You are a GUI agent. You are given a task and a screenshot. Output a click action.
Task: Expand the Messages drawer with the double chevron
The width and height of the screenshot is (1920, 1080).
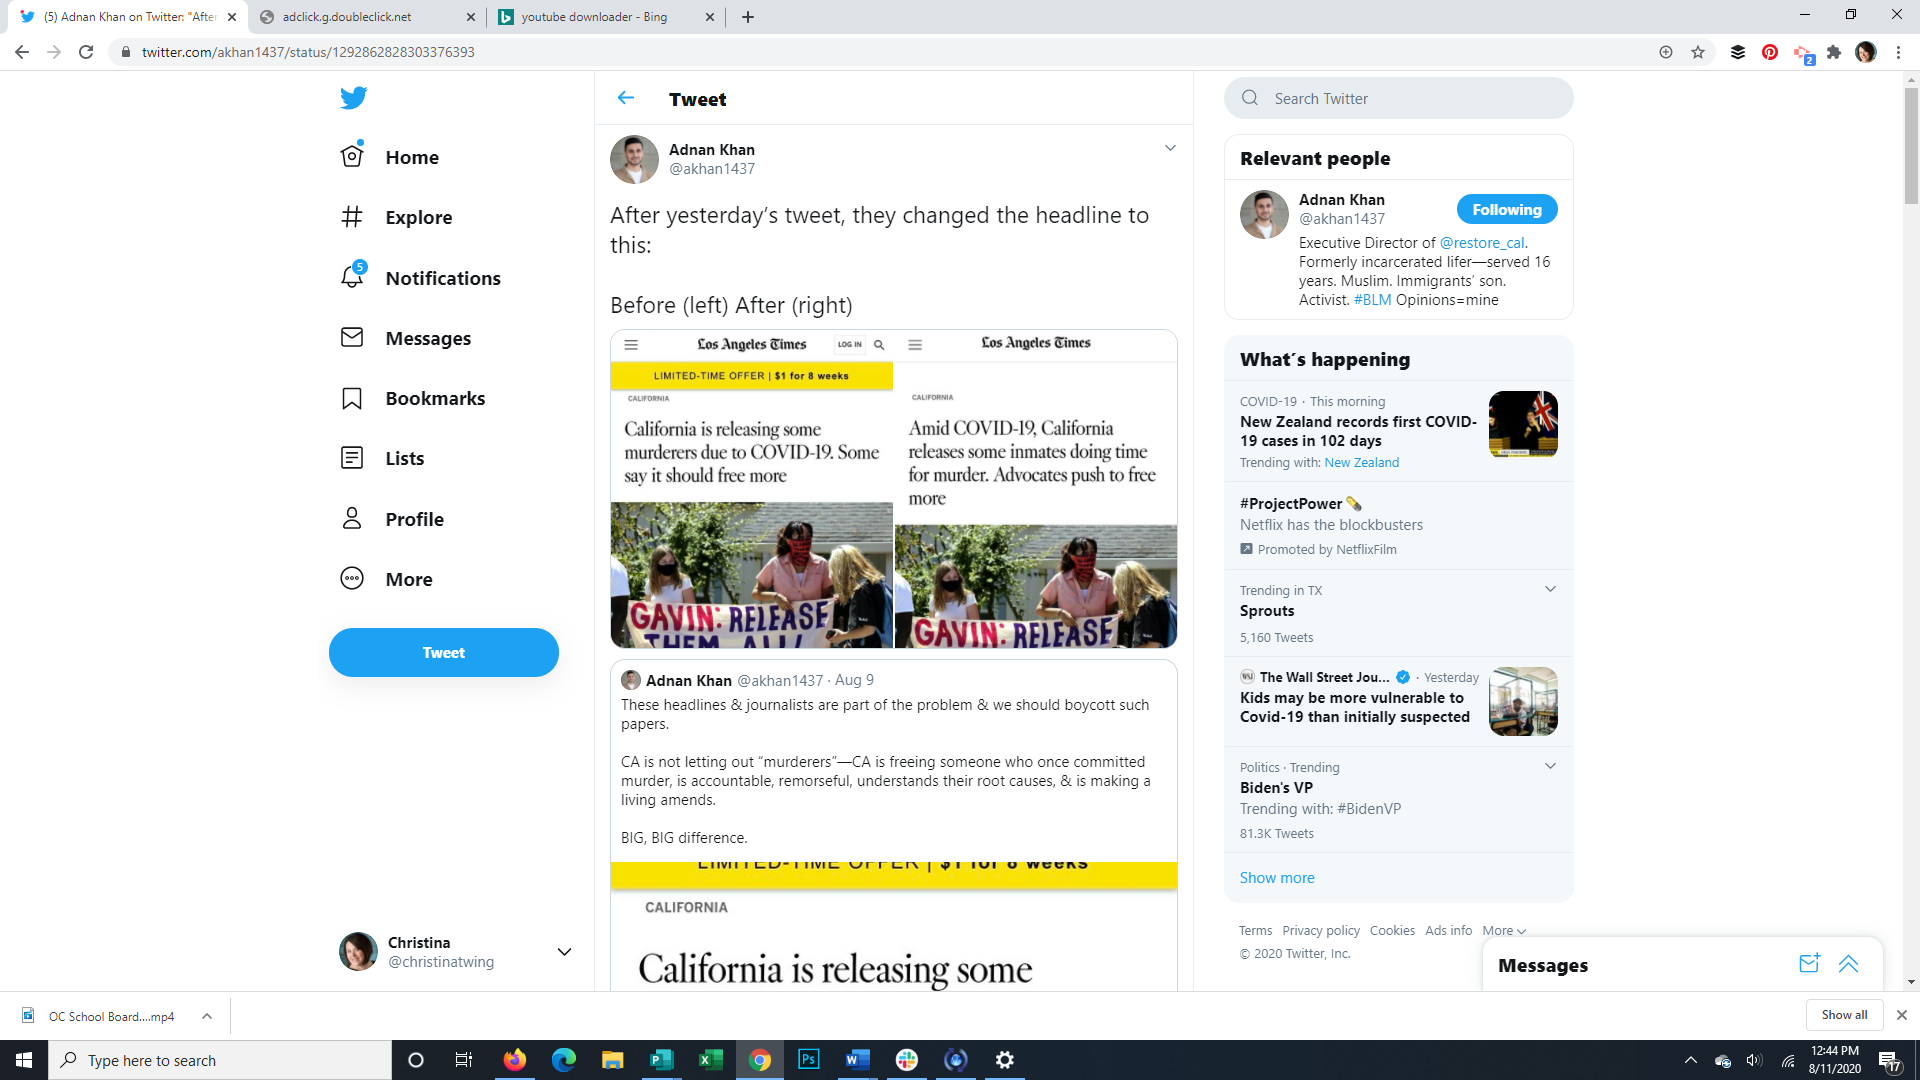point(1848,964)
